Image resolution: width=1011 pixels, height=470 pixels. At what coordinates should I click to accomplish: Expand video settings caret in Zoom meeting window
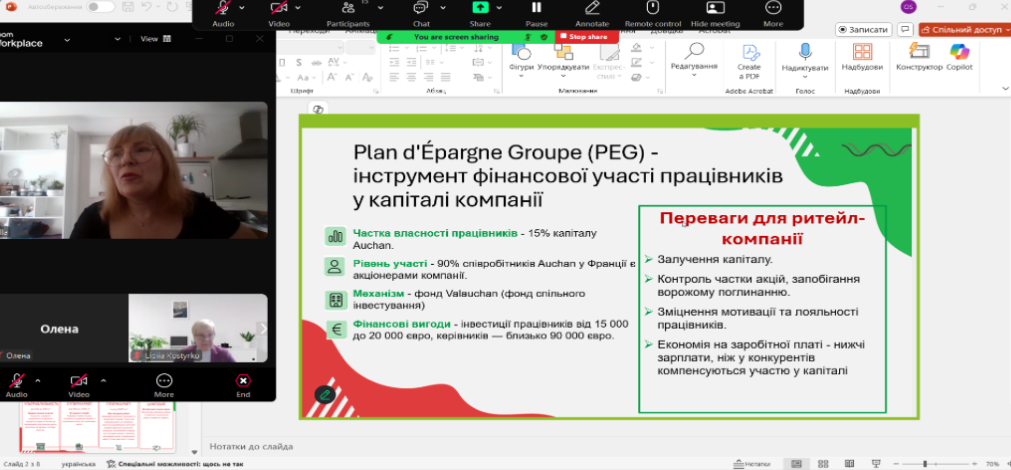[103, 380]
